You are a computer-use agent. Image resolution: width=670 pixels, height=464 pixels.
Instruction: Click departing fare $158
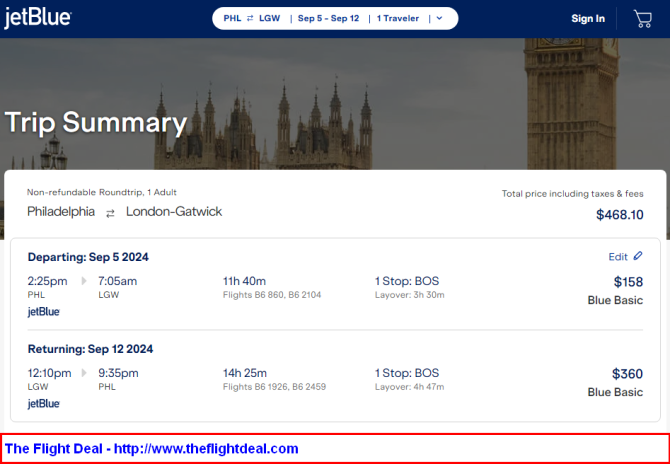tap(628, 282)
